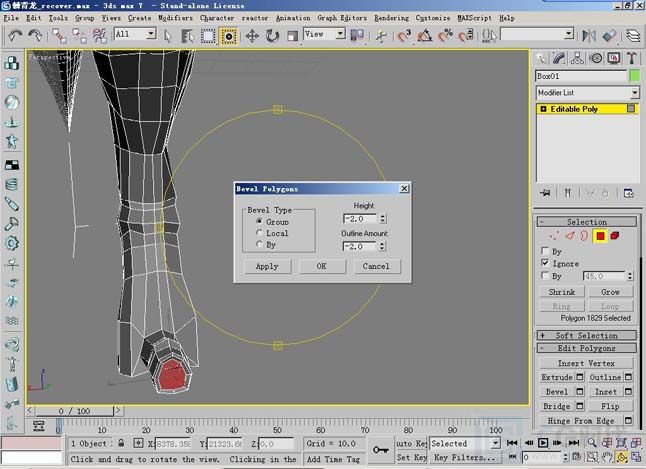
Task: Click OK in Bevel Polygons dialog
Action: tap(322, 266)
